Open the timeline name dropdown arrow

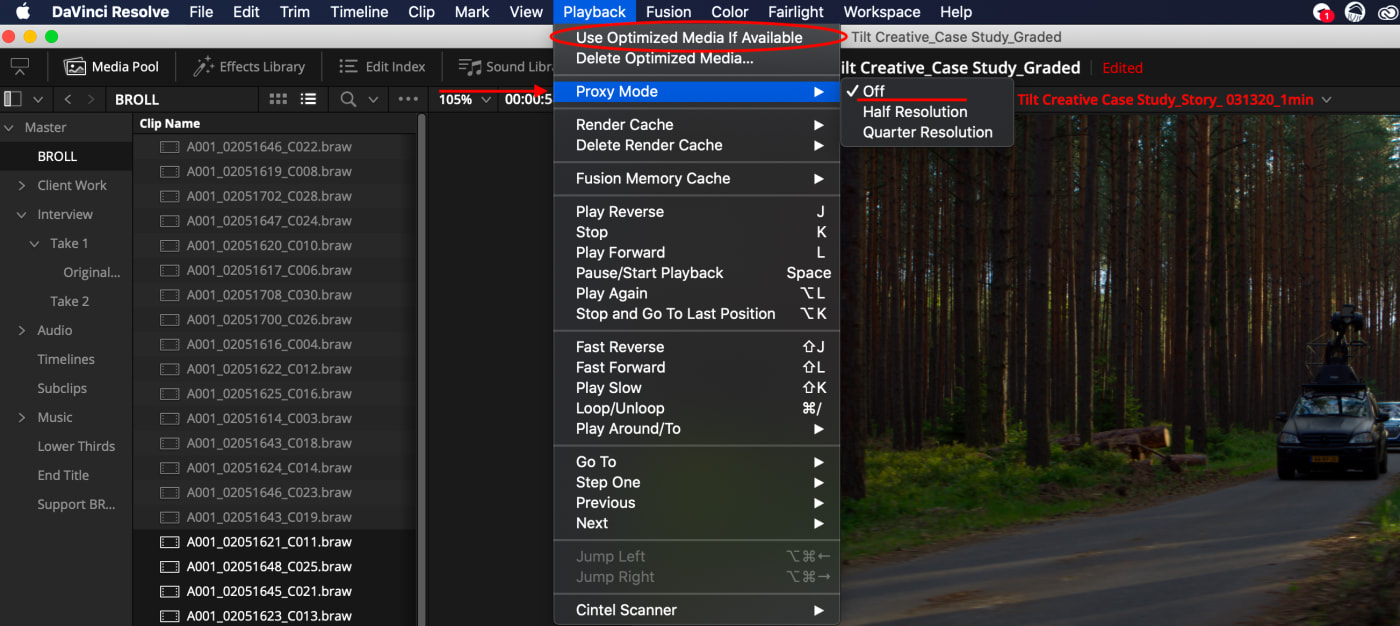point(1326,100)
